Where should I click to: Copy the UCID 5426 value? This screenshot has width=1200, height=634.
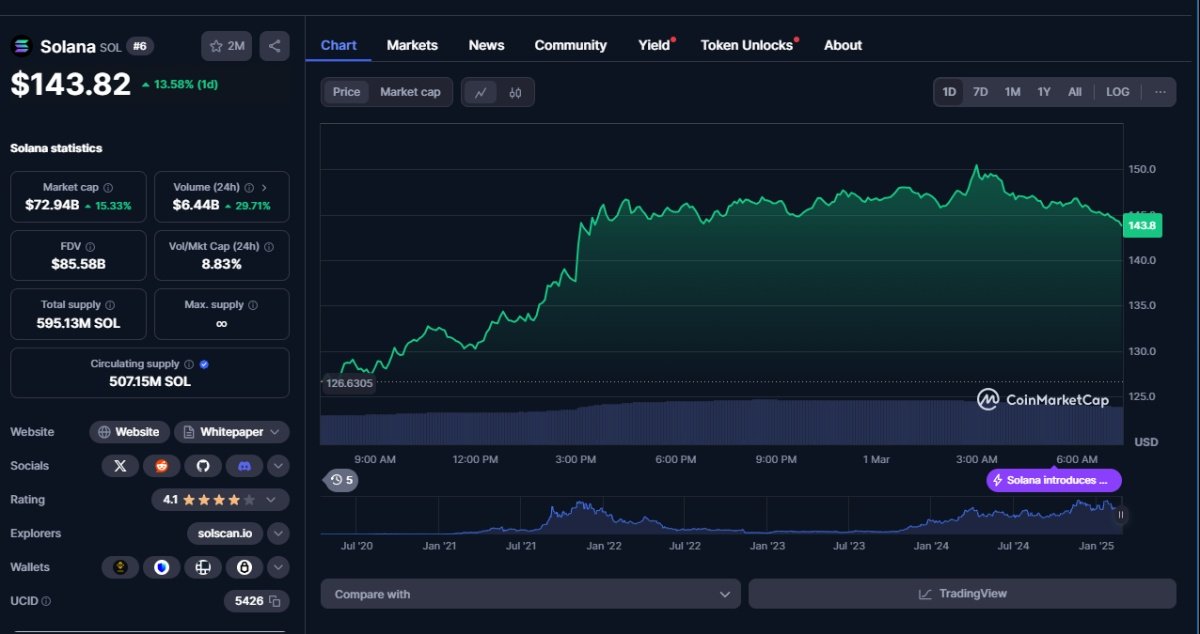point(274,601)
